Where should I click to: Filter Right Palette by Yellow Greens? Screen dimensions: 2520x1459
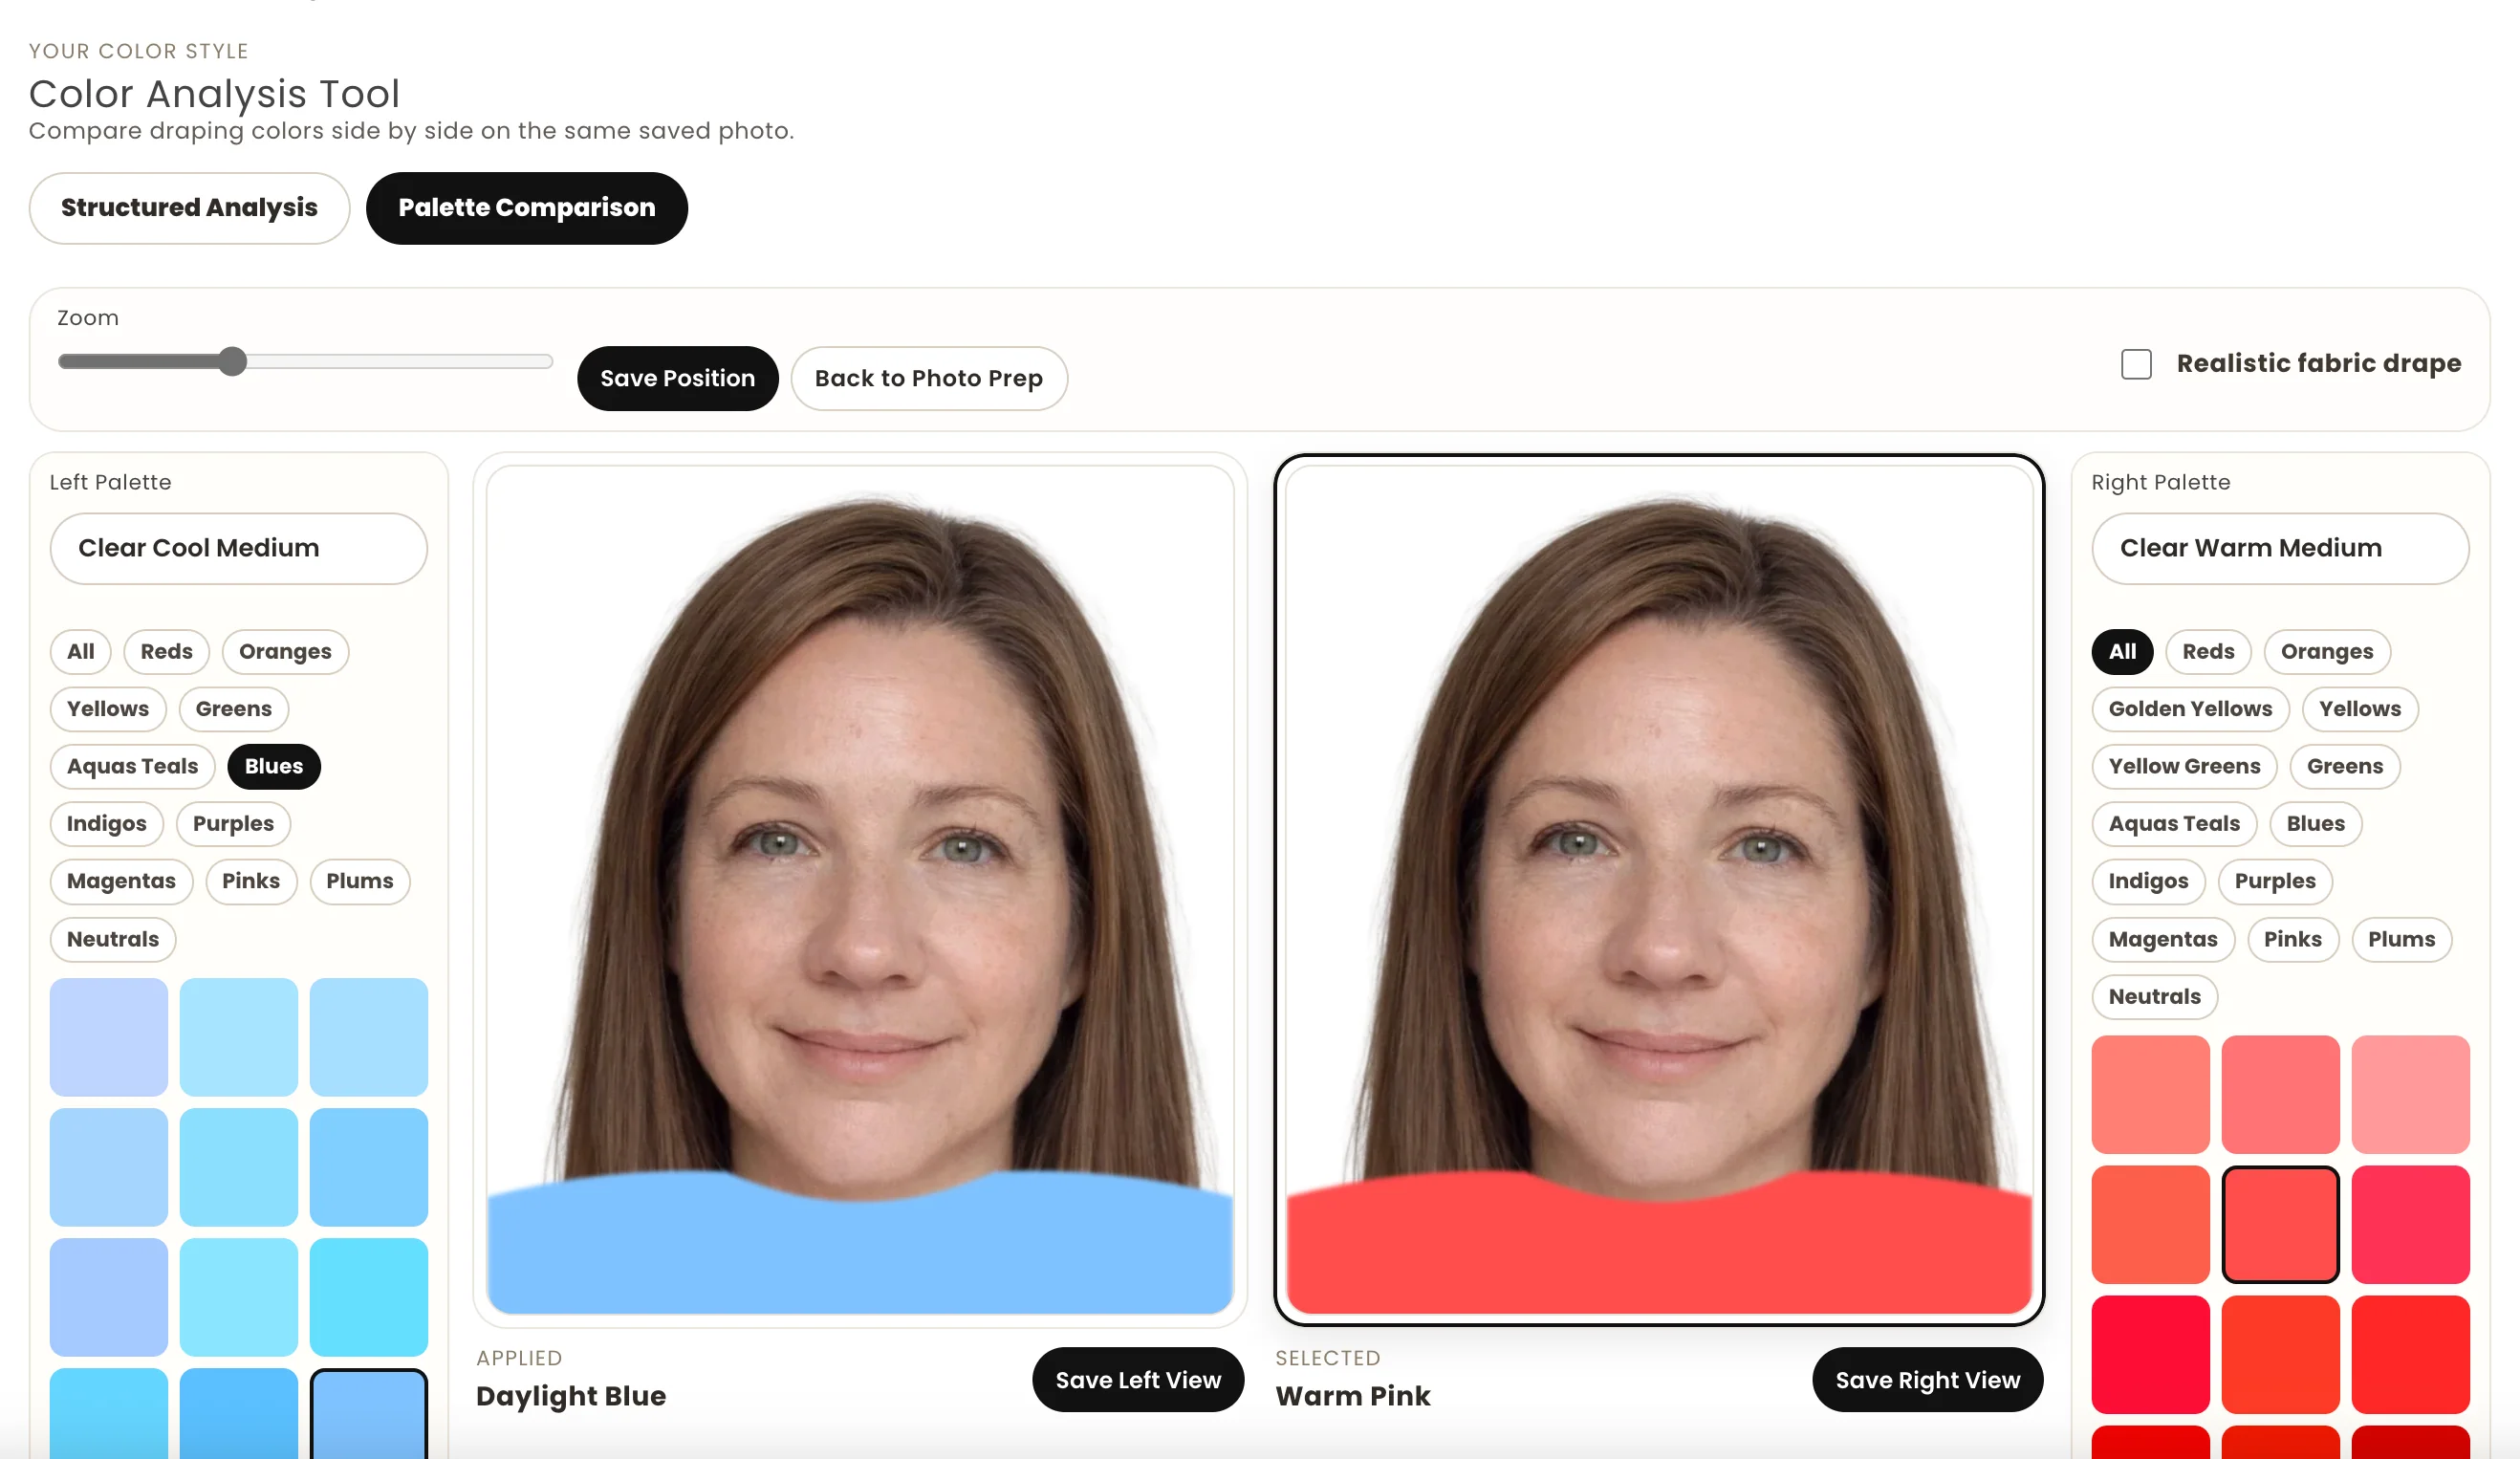point(2184,766)
